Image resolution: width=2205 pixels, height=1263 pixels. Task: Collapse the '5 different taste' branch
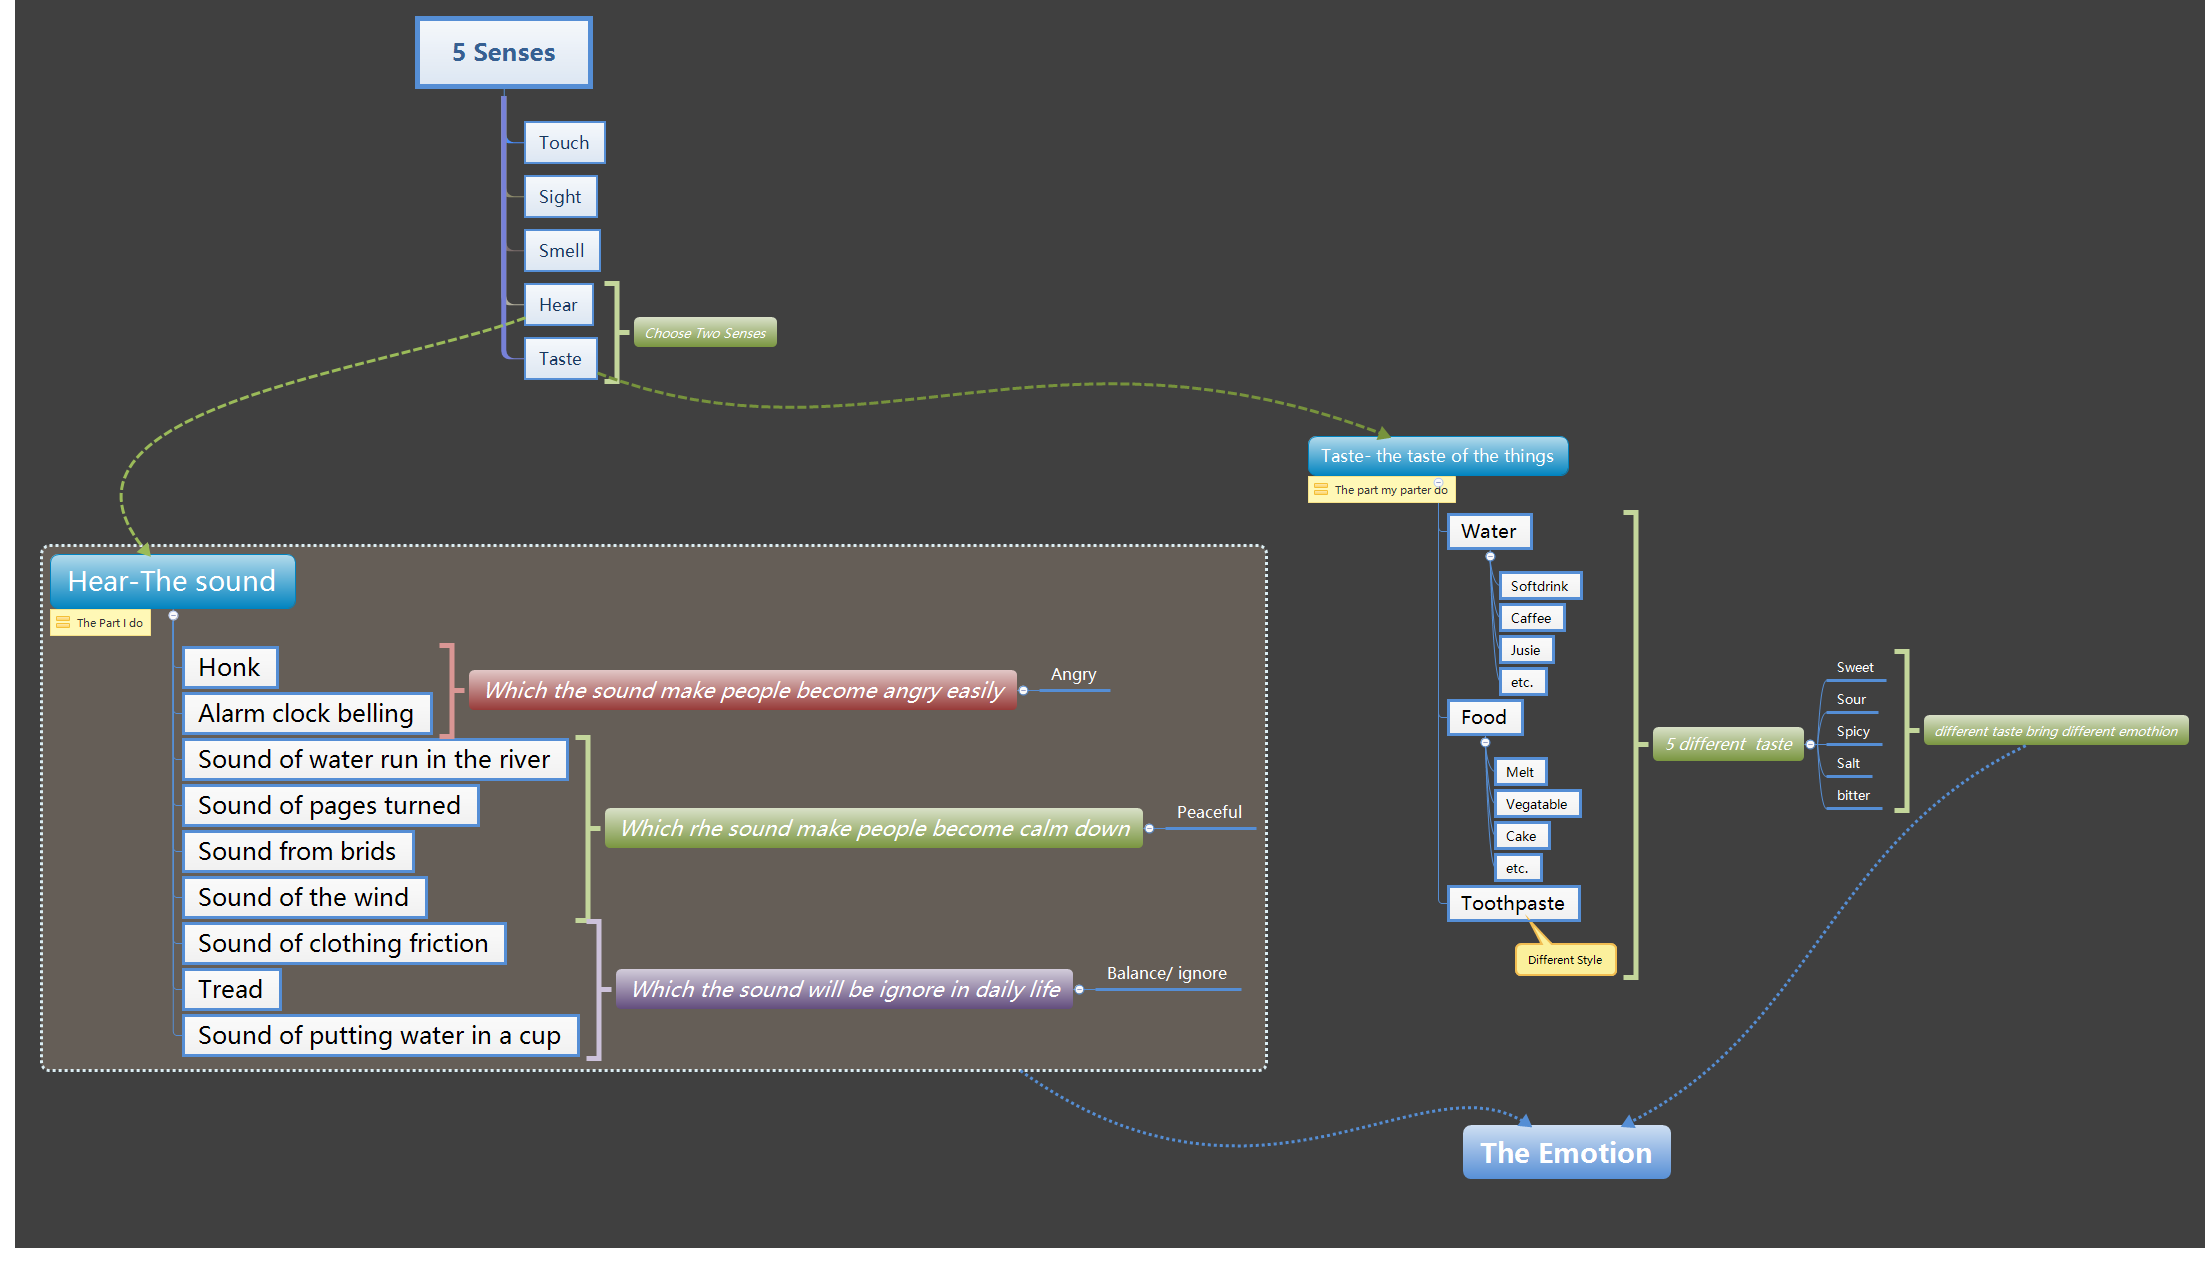pos(1810,744)
